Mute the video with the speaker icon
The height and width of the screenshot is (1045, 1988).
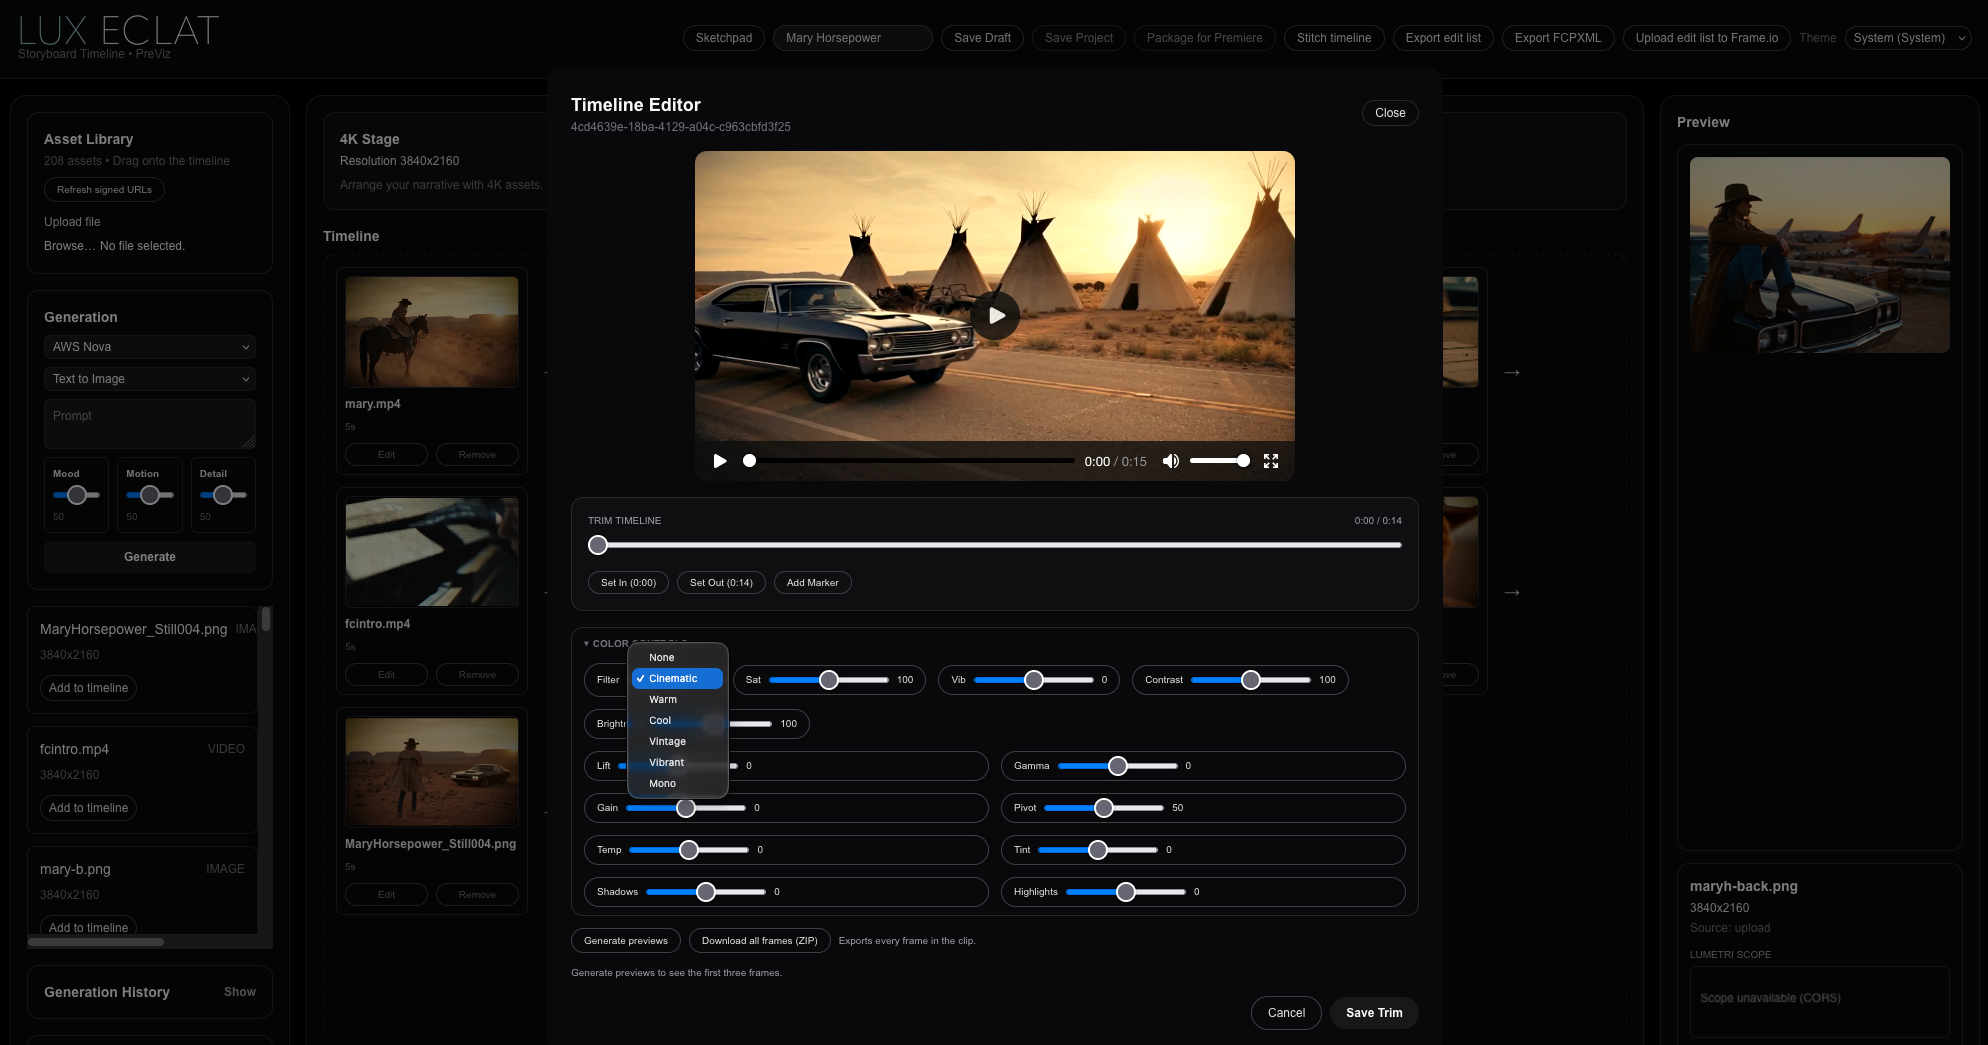pyautogui.click(x=1171, y=461)
